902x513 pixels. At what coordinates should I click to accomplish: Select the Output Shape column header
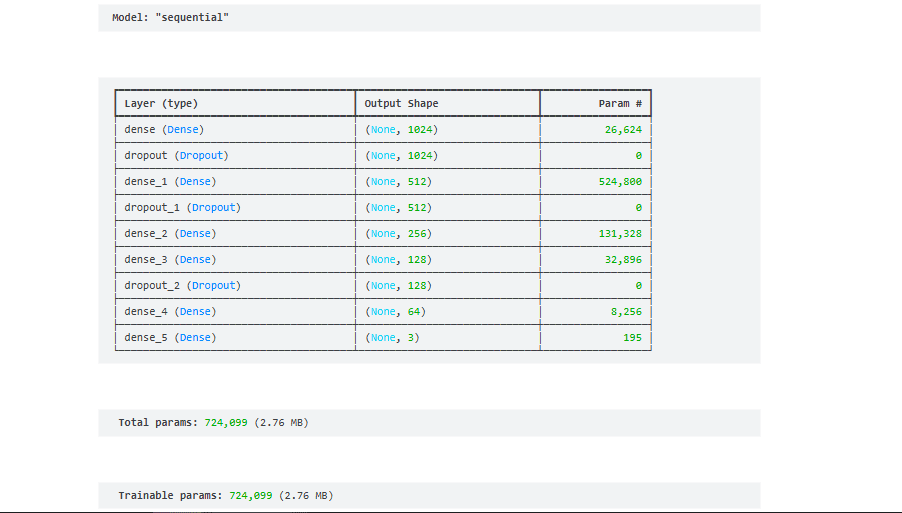[402, 104]
